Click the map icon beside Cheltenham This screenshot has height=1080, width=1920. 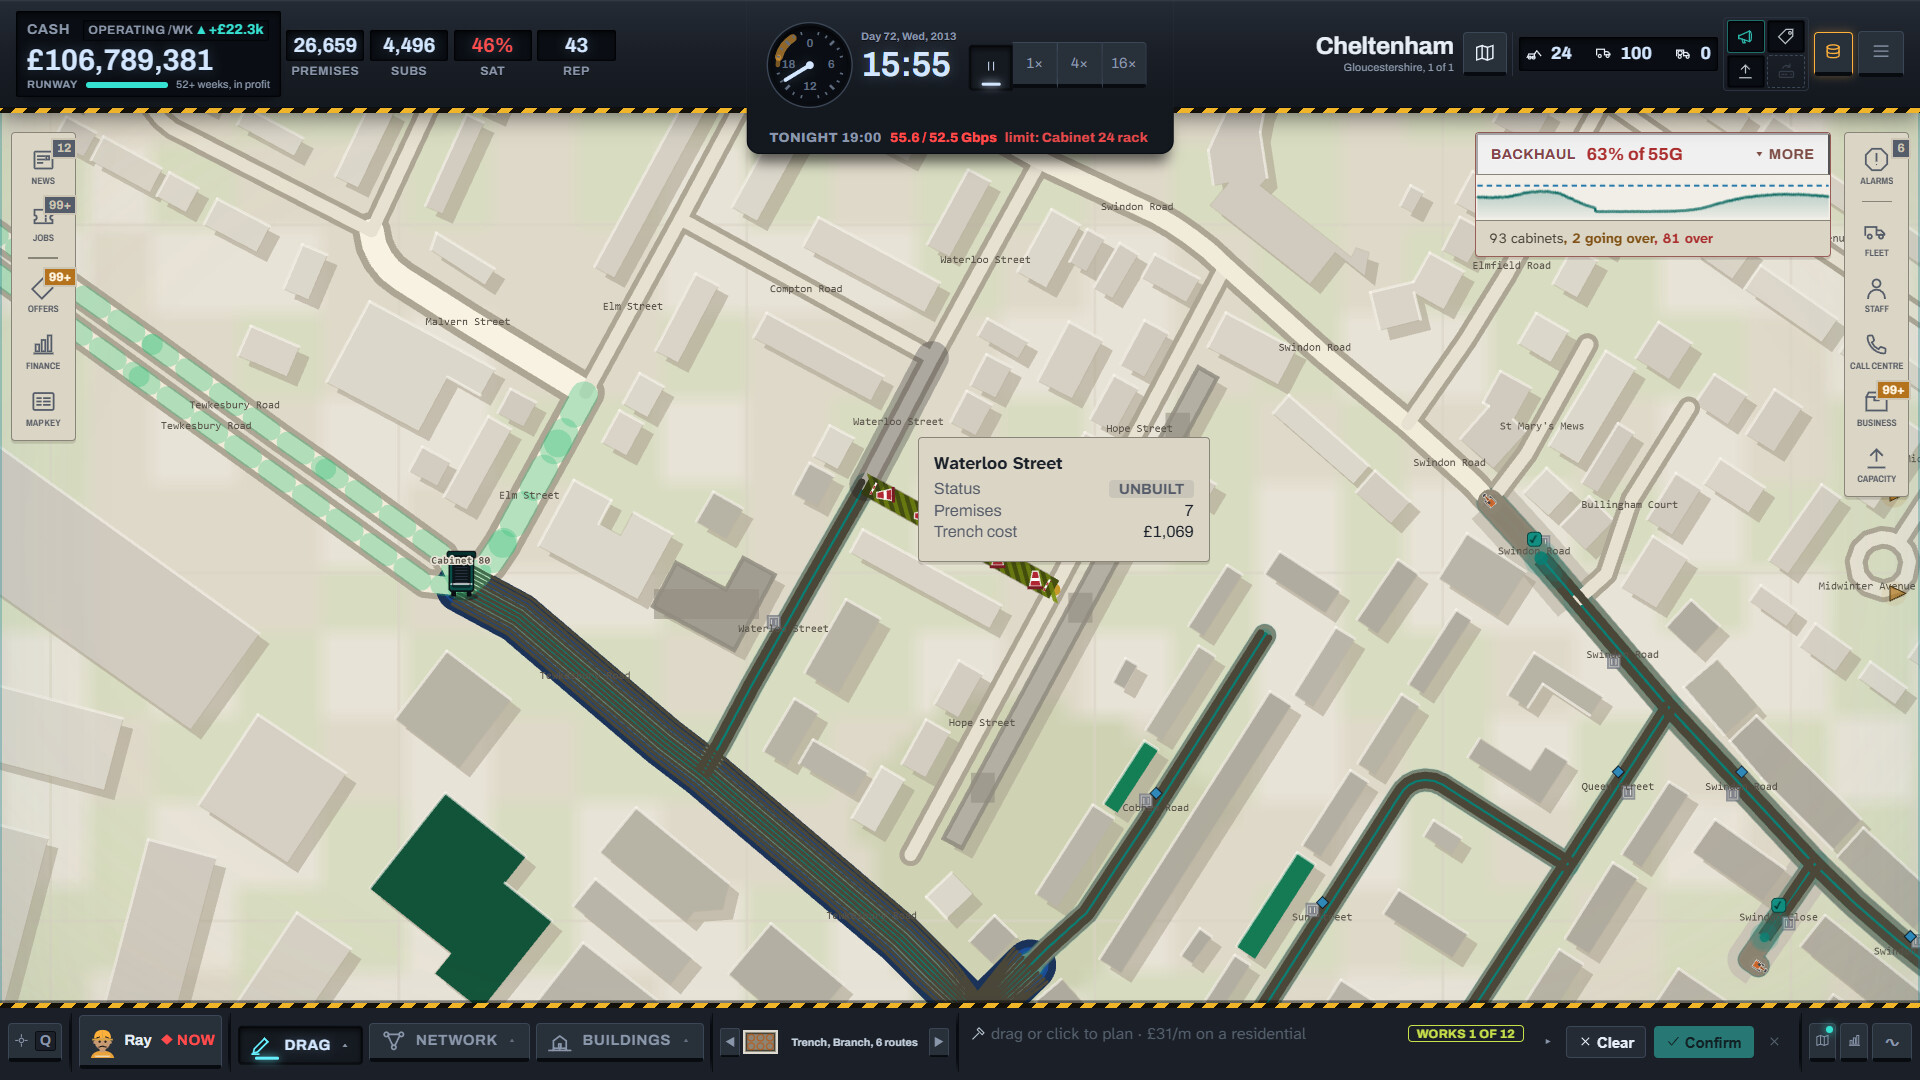point(1485,53)
